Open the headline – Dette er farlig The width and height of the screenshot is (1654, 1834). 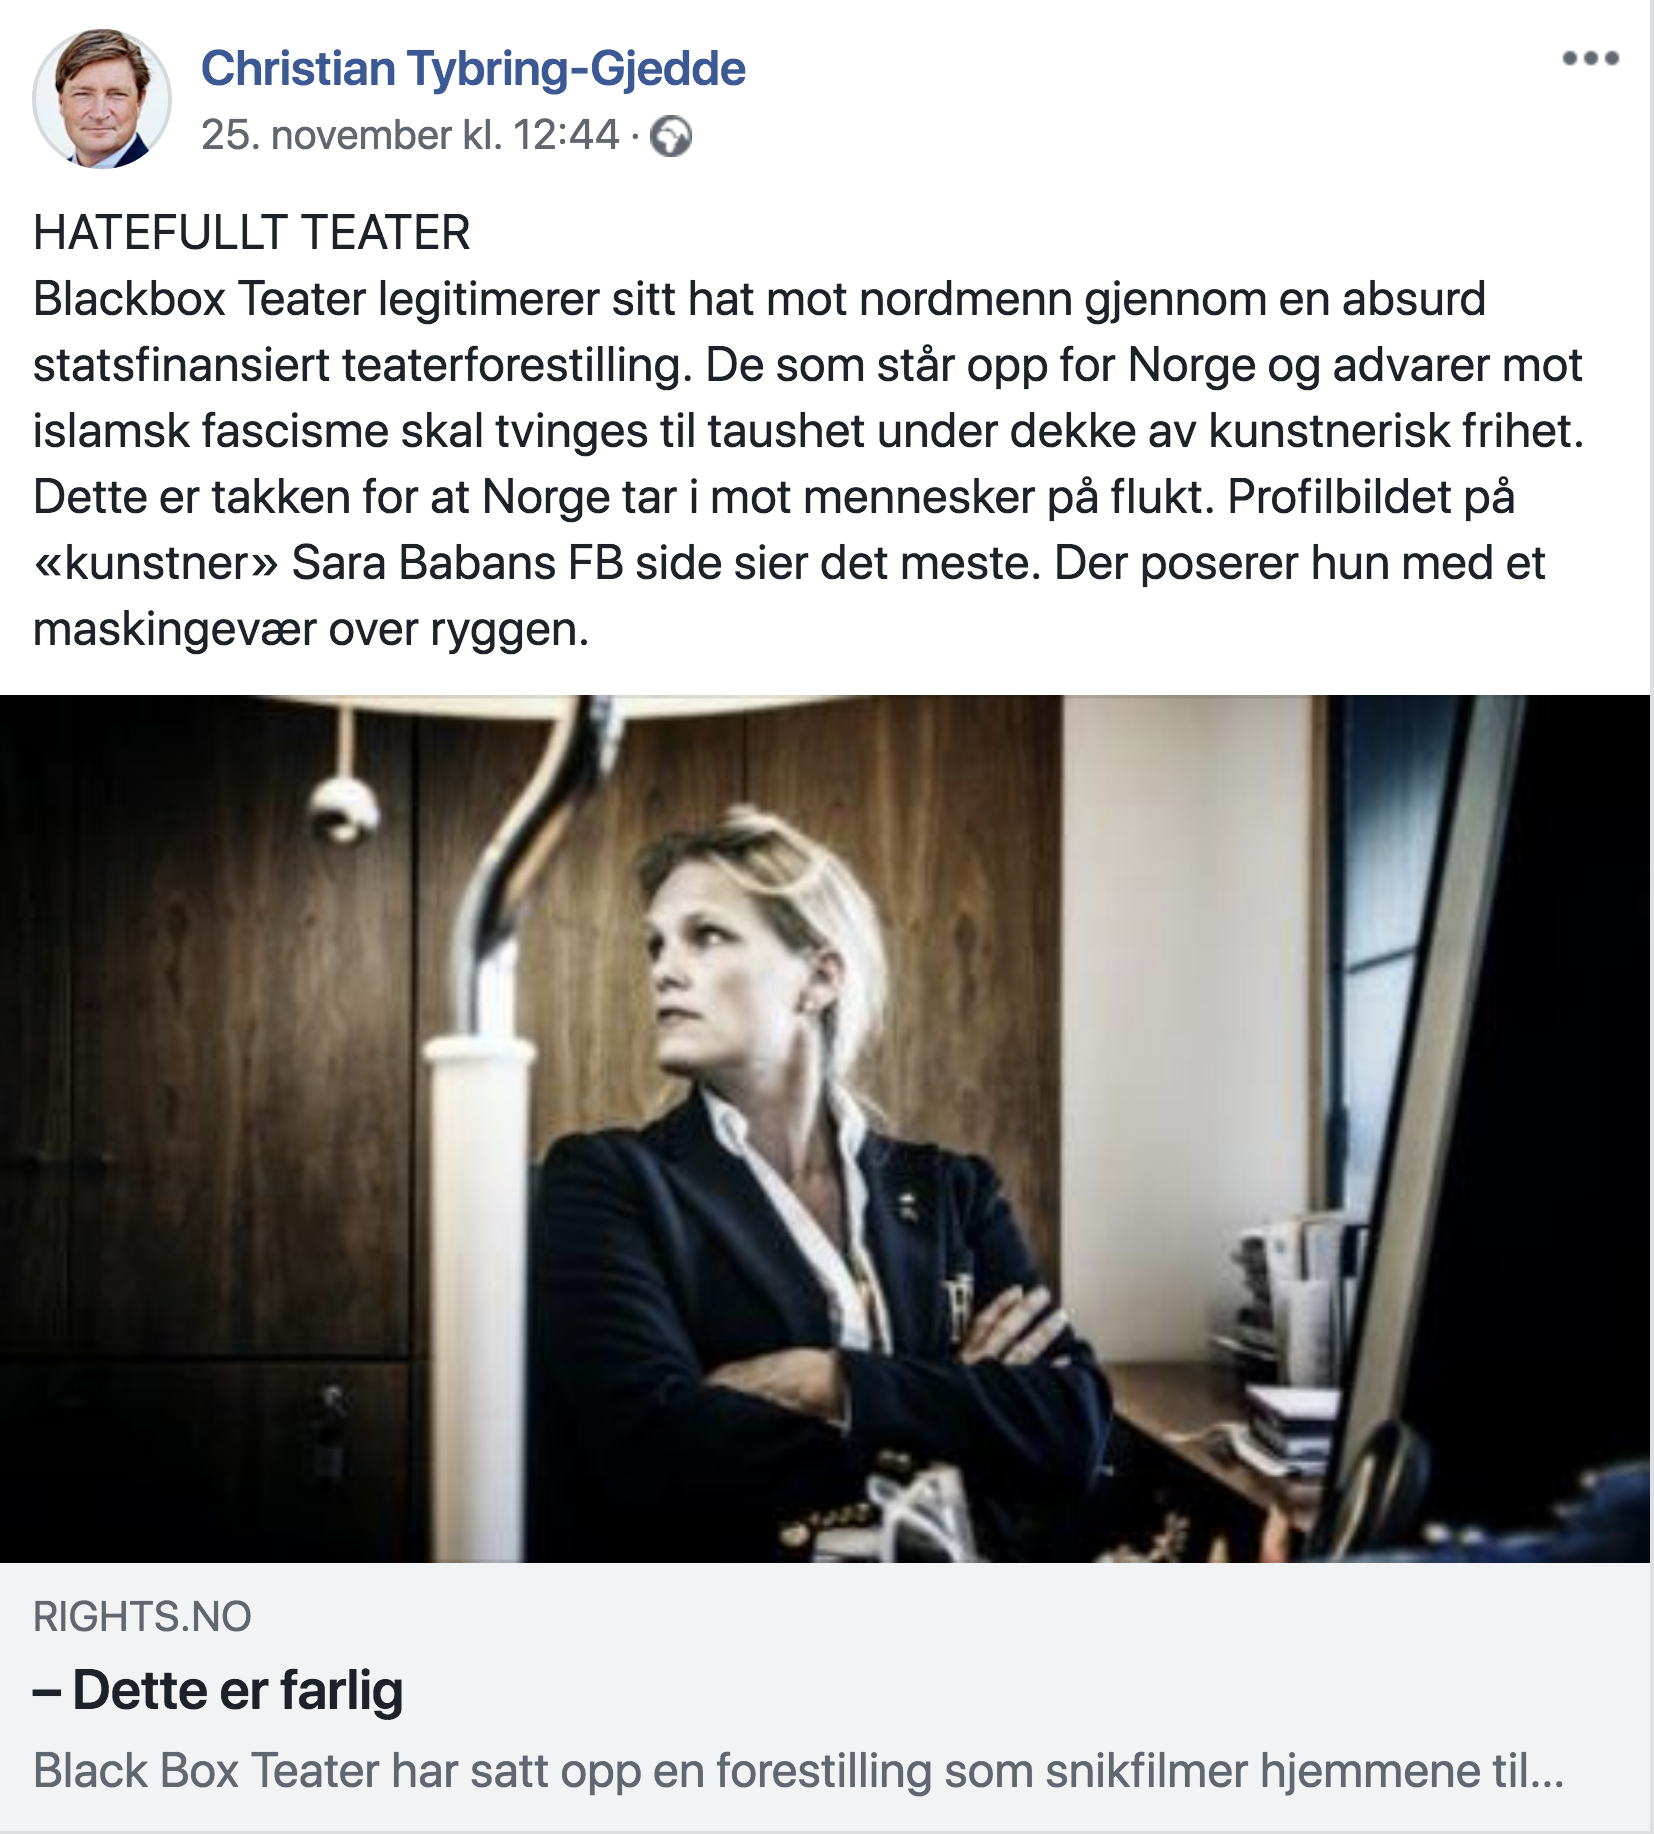point(218,1690)
